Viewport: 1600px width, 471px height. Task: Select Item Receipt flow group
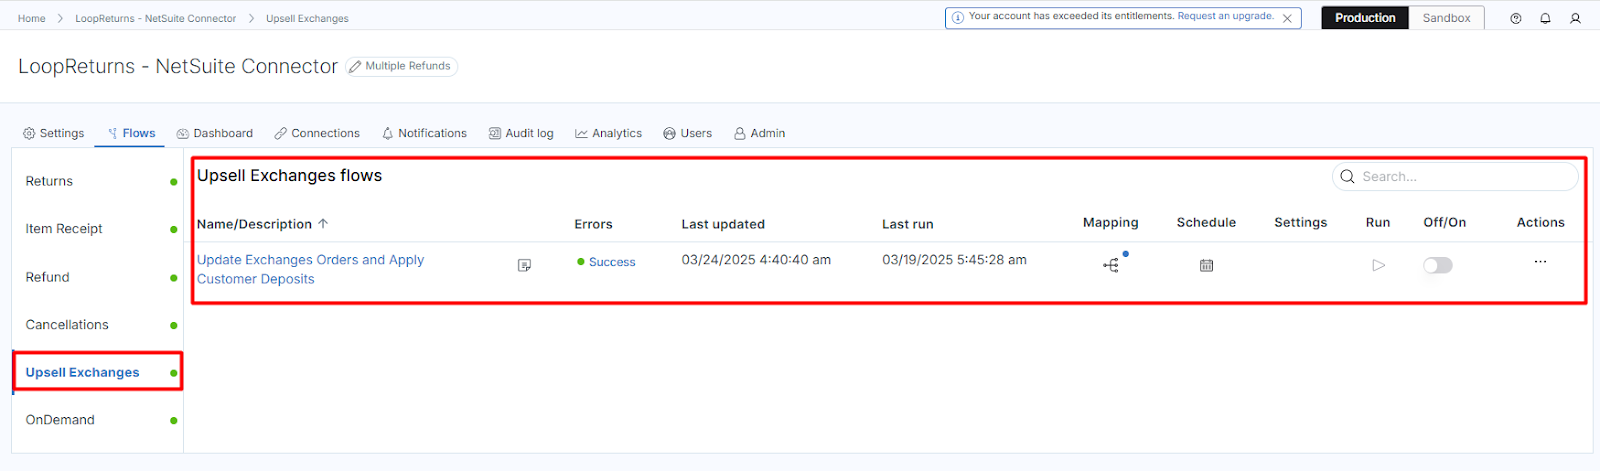[98, 229]
